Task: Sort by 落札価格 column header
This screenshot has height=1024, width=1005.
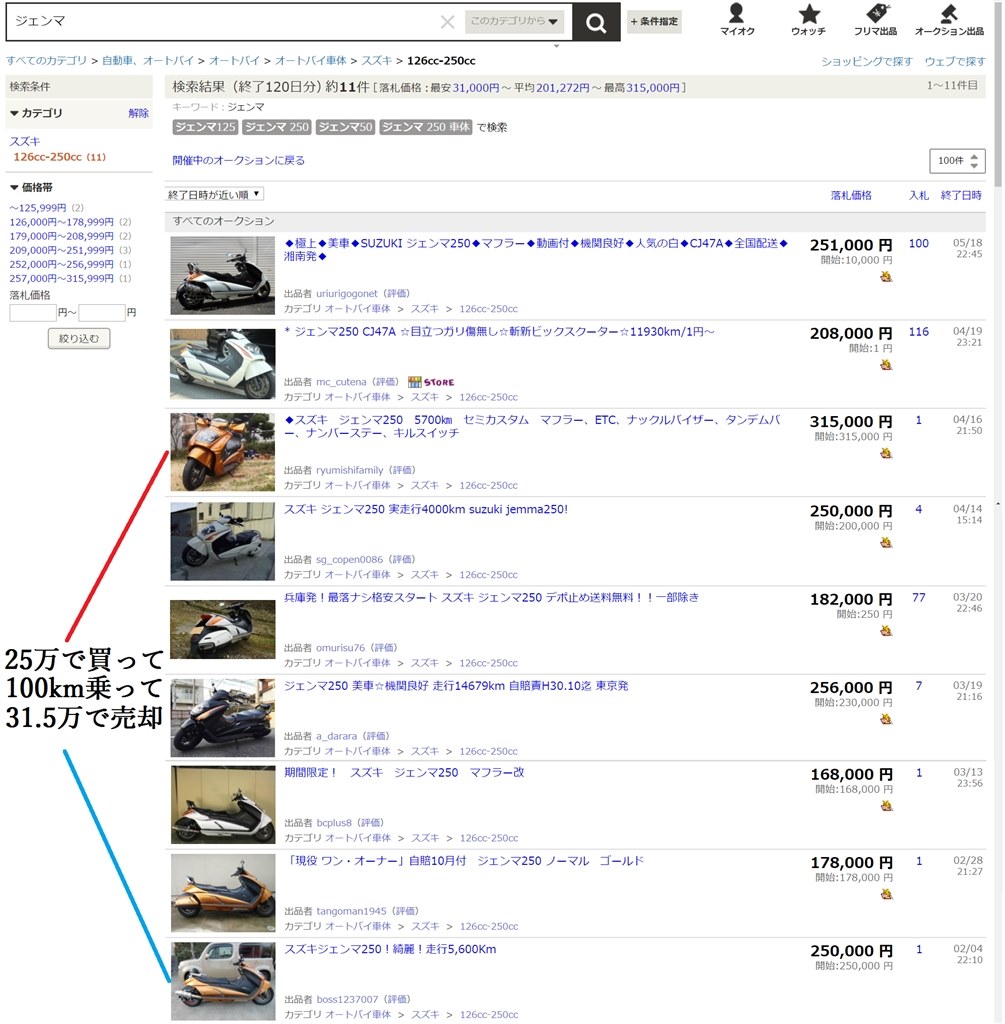Action: [x=851, y=195]
